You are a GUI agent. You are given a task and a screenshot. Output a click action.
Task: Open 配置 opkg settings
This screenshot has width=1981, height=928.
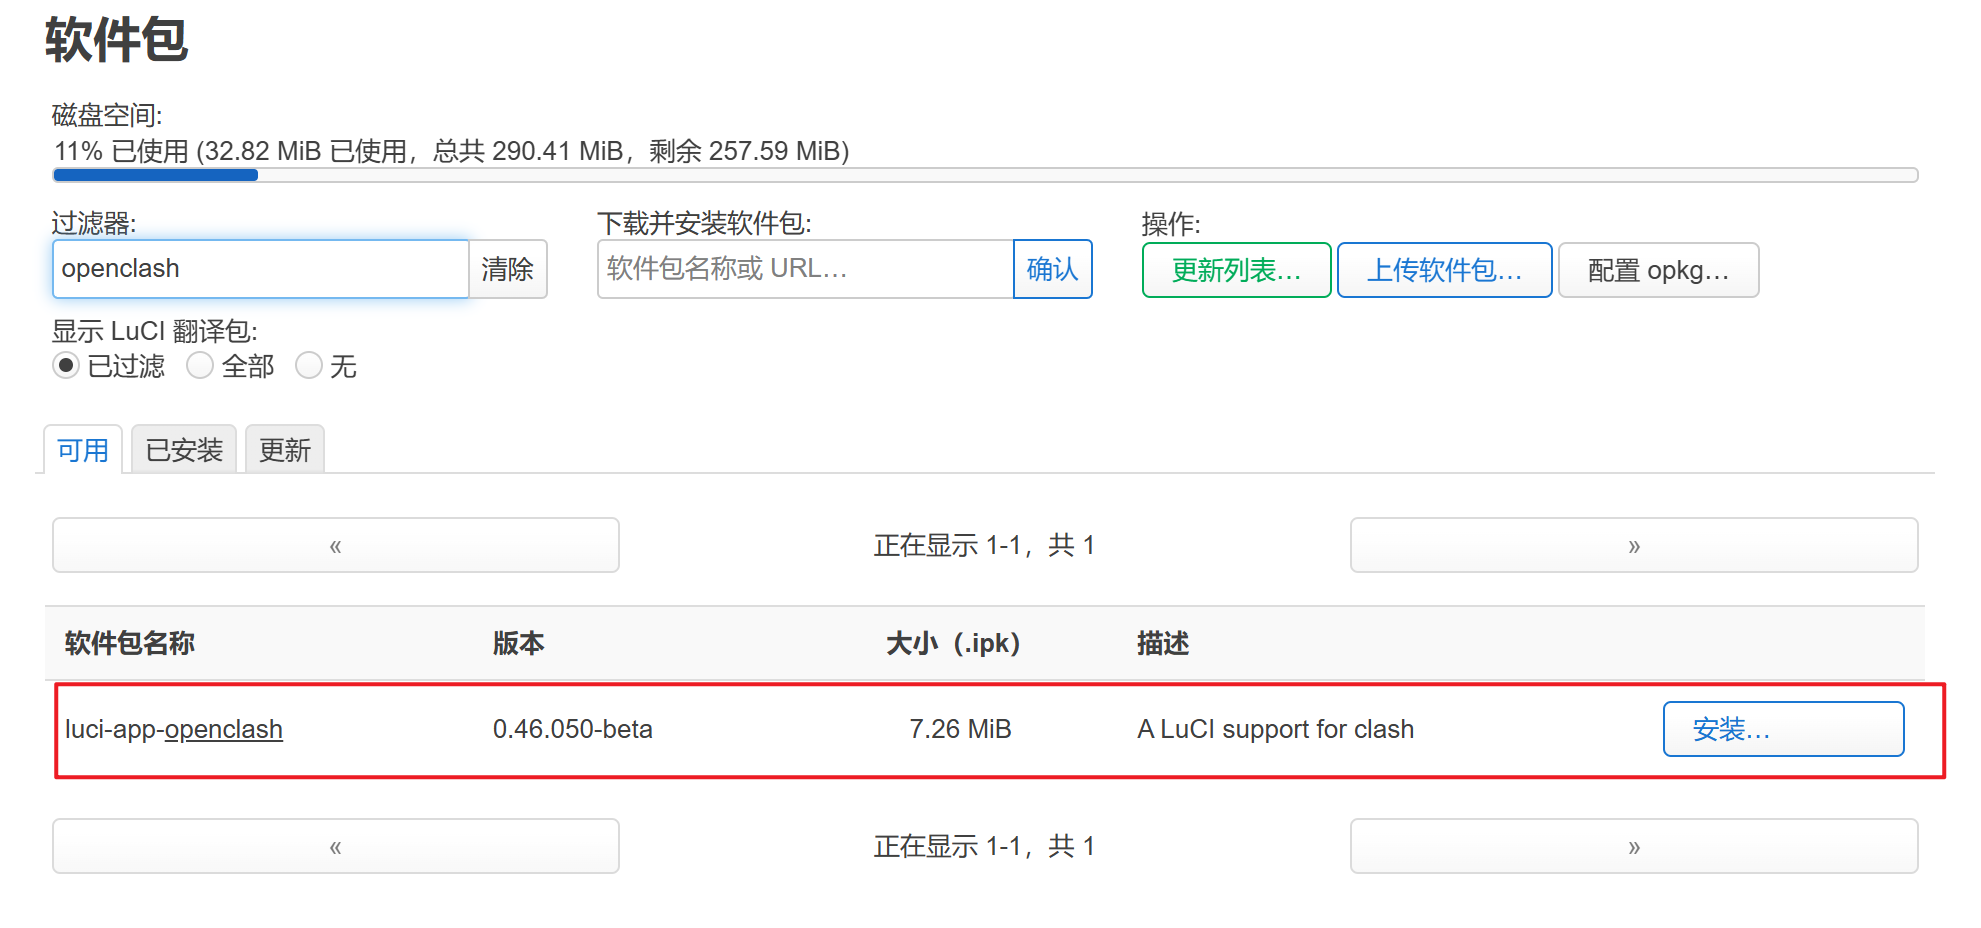1658,270
